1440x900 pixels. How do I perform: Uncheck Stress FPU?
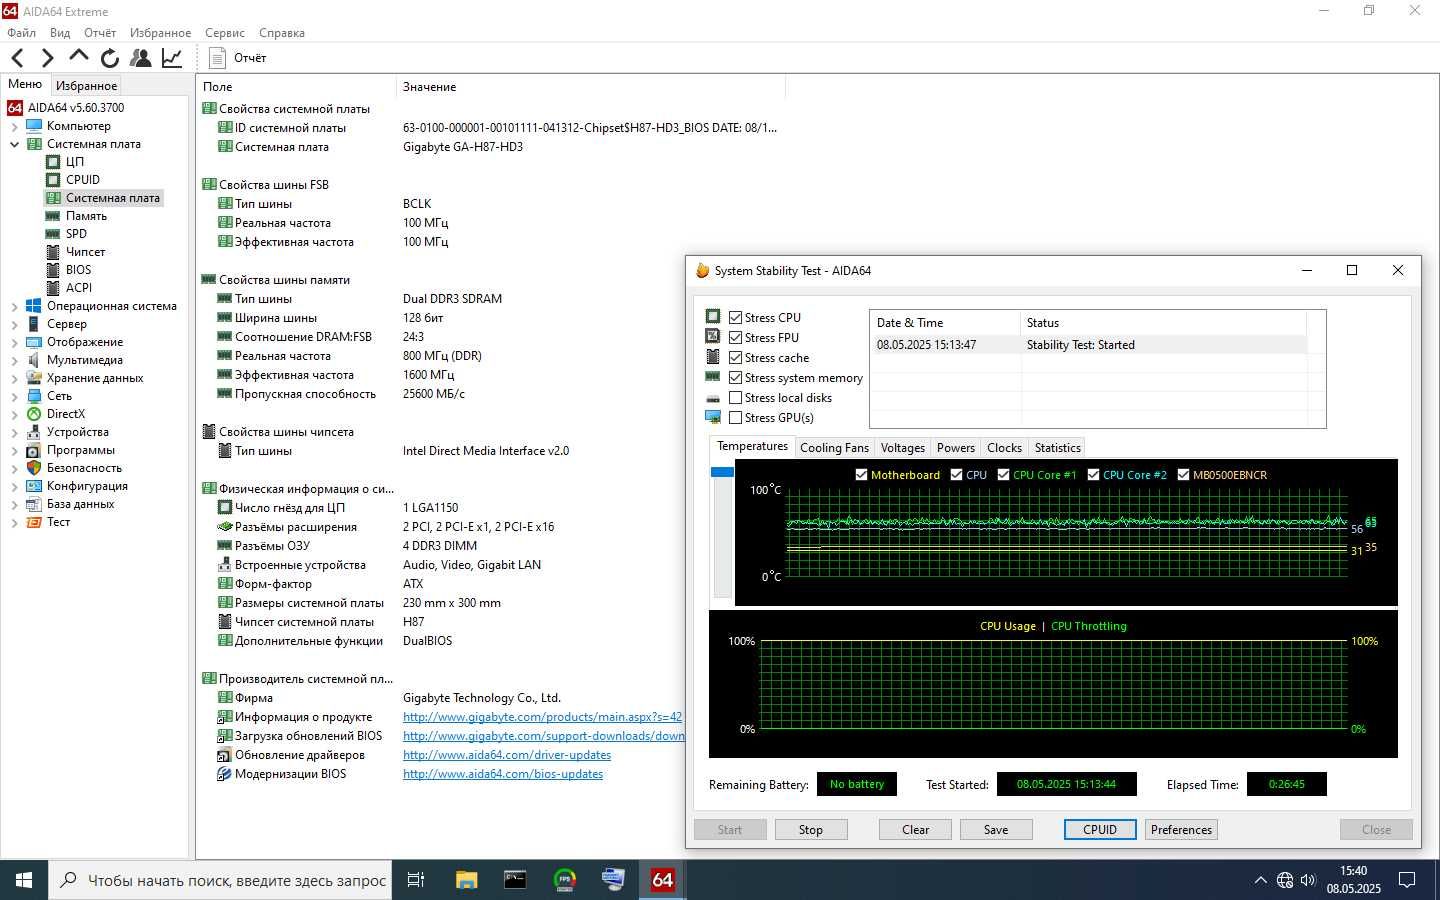tap(735, 338)
